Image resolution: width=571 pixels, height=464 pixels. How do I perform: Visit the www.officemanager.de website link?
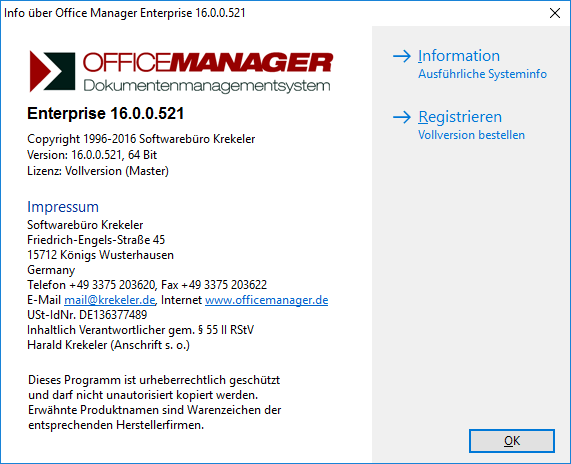coord(267,300)
